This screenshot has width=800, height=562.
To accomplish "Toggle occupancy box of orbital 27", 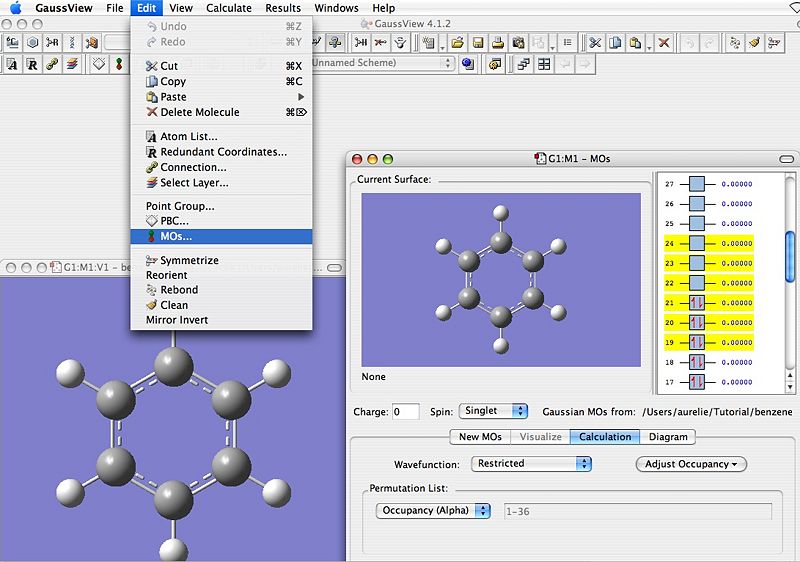I will [697, 184].
